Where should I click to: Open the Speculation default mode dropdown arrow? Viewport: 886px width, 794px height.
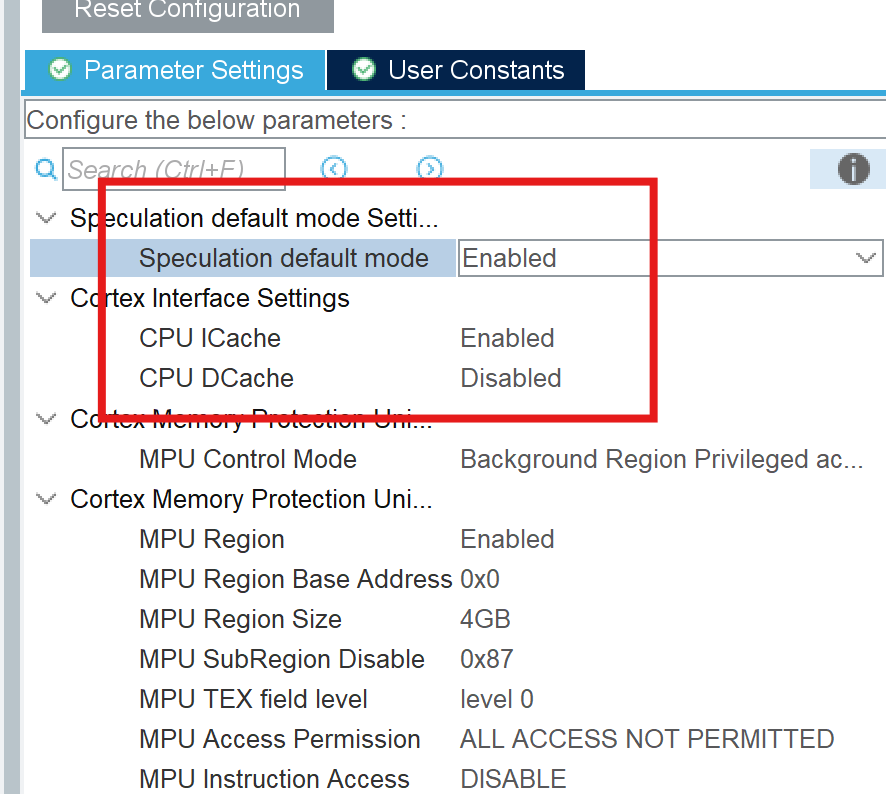click(x=865, y=258)
